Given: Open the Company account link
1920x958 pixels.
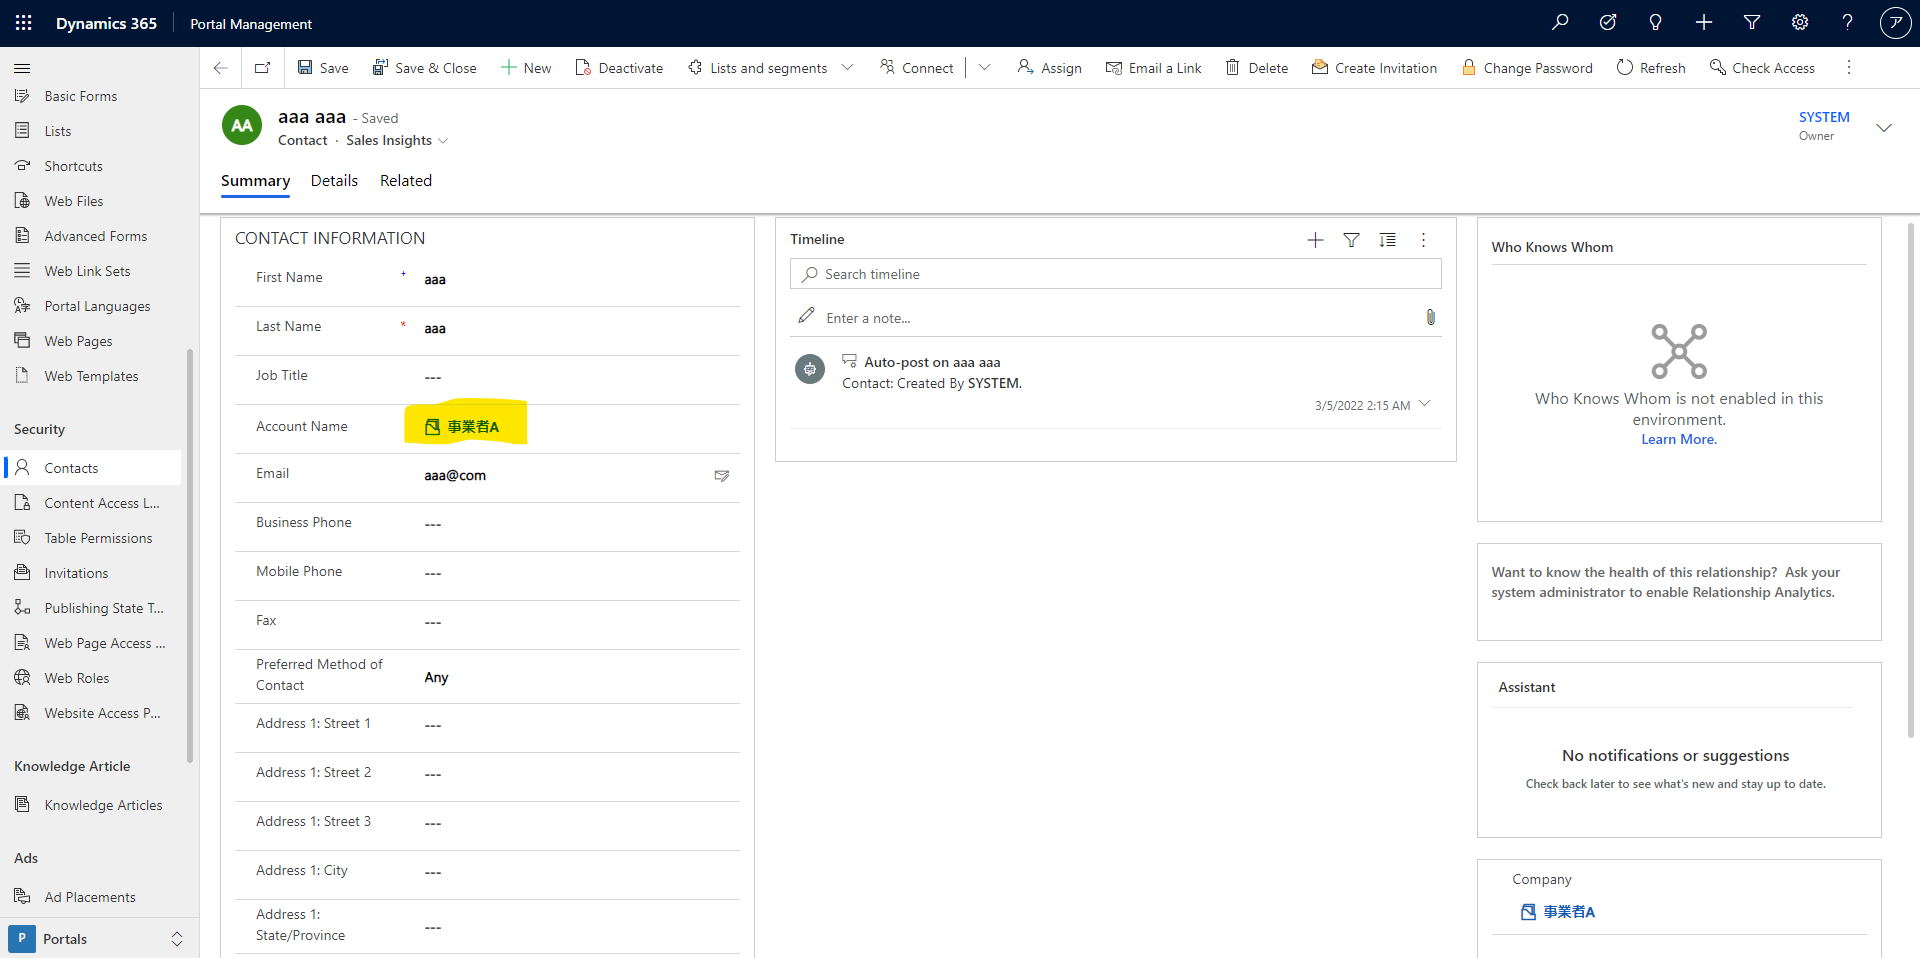Looking at the screenshot, I should [x=1568, y=912].
